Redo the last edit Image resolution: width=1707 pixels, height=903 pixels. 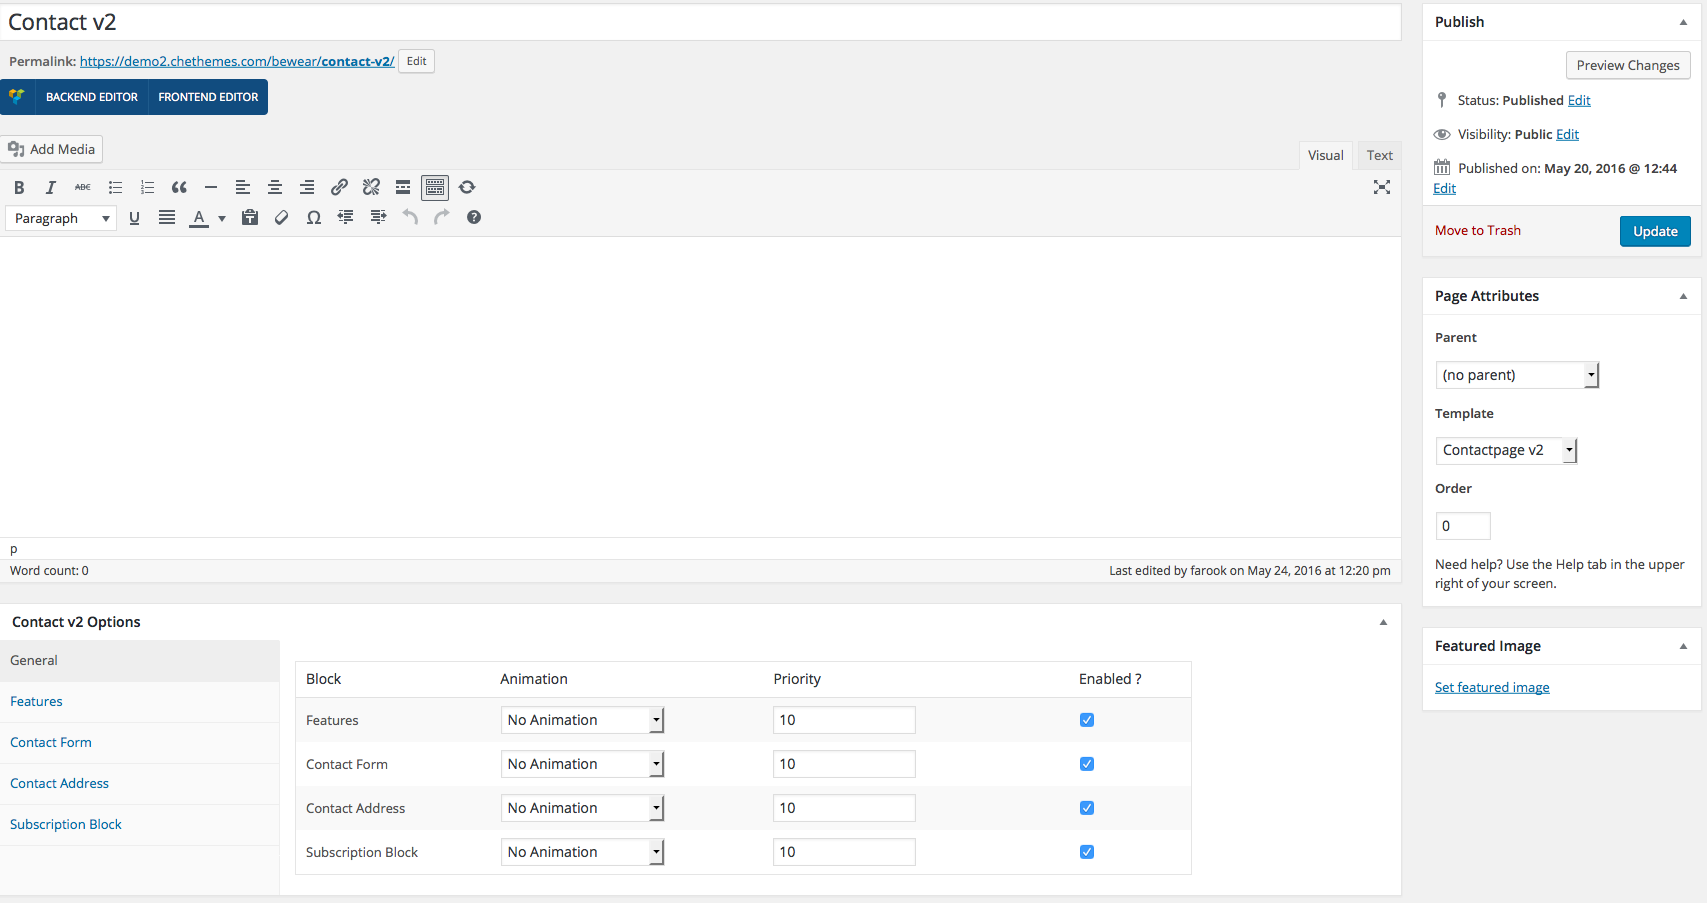pos(442,217)
